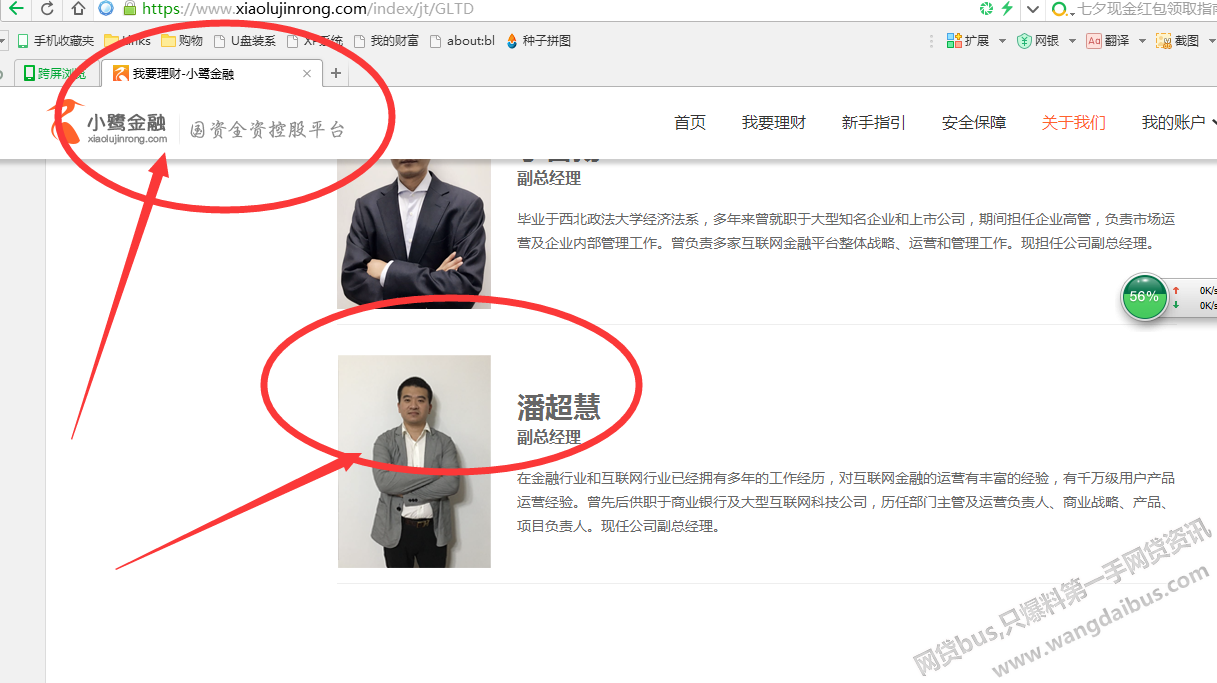Open 安全保障 in site navigation

[974, 123]
